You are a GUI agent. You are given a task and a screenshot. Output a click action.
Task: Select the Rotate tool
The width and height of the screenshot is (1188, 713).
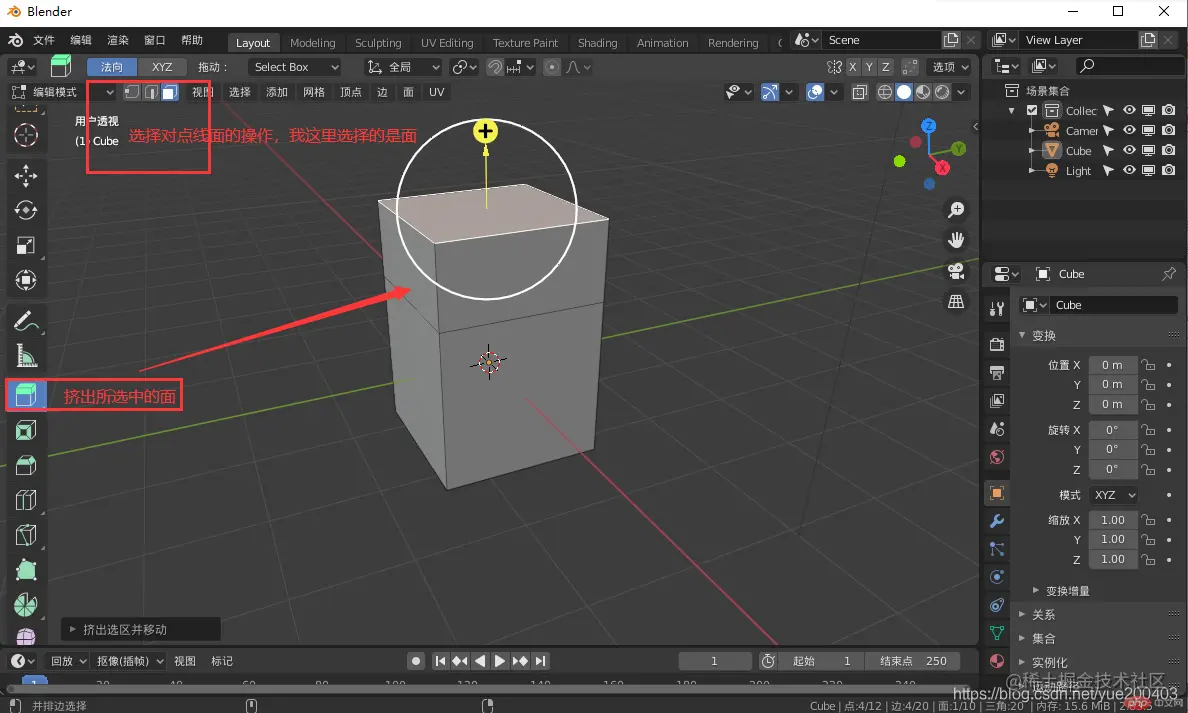click(26, 211)
